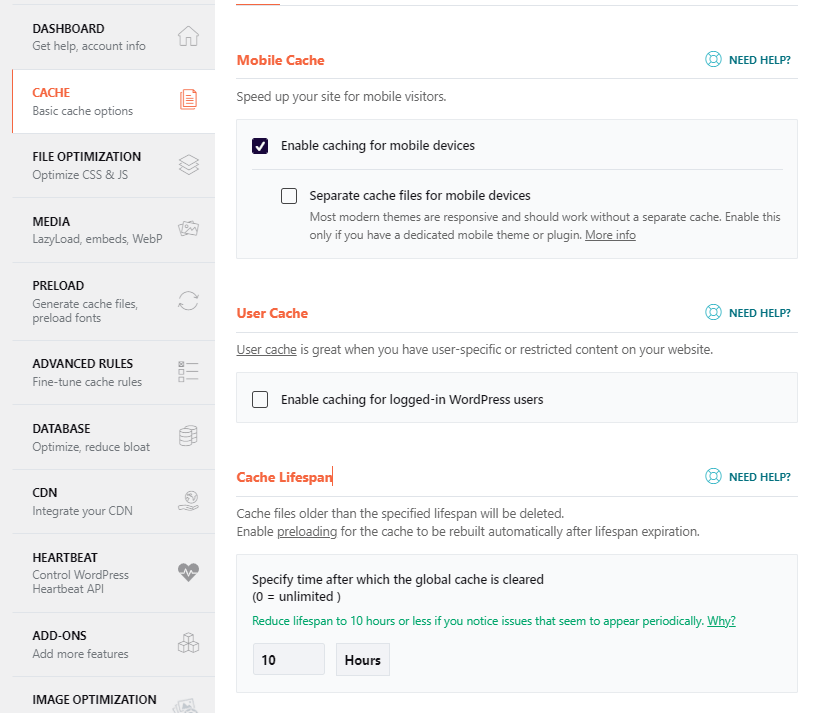Click the preloading link under Cache Lifespan
This screenshot has height=713, width=819.
pyautogui.click(x=306, y=531)
